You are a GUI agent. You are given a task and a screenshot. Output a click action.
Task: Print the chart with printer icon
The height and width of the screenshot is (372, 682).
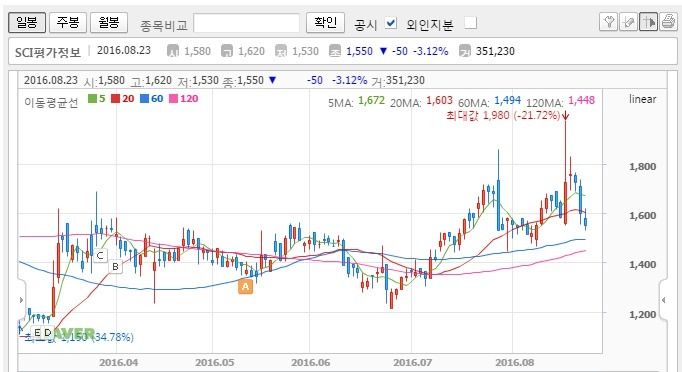[x=668, y=21]
